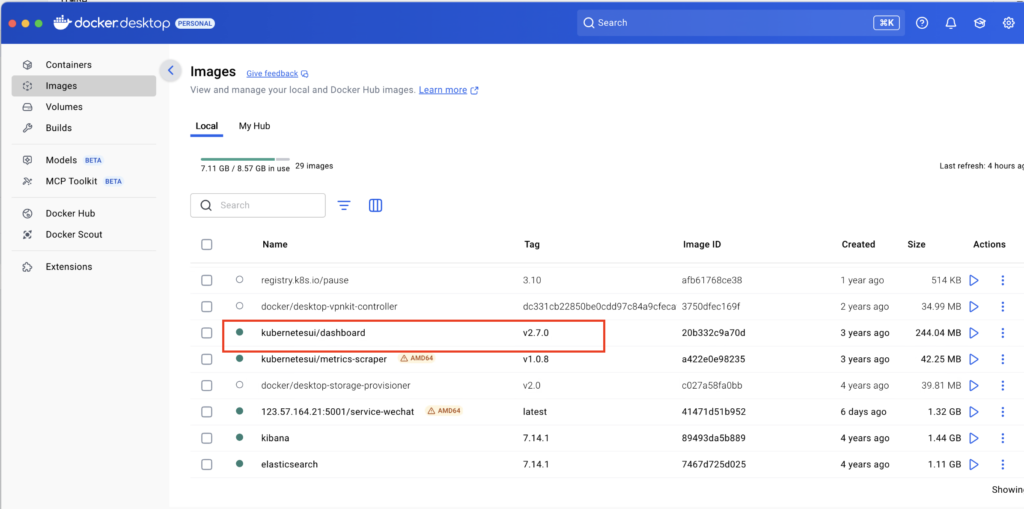Open more actions for kibana
This screenshot has width=1024, height=509.
1002,438
